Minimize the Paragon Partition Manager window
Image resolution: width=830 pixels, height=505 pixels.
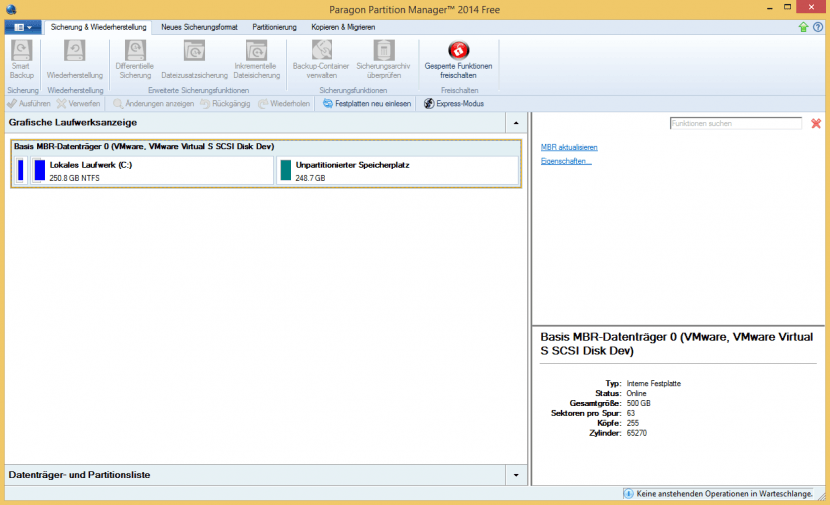(x=769, y=8)
